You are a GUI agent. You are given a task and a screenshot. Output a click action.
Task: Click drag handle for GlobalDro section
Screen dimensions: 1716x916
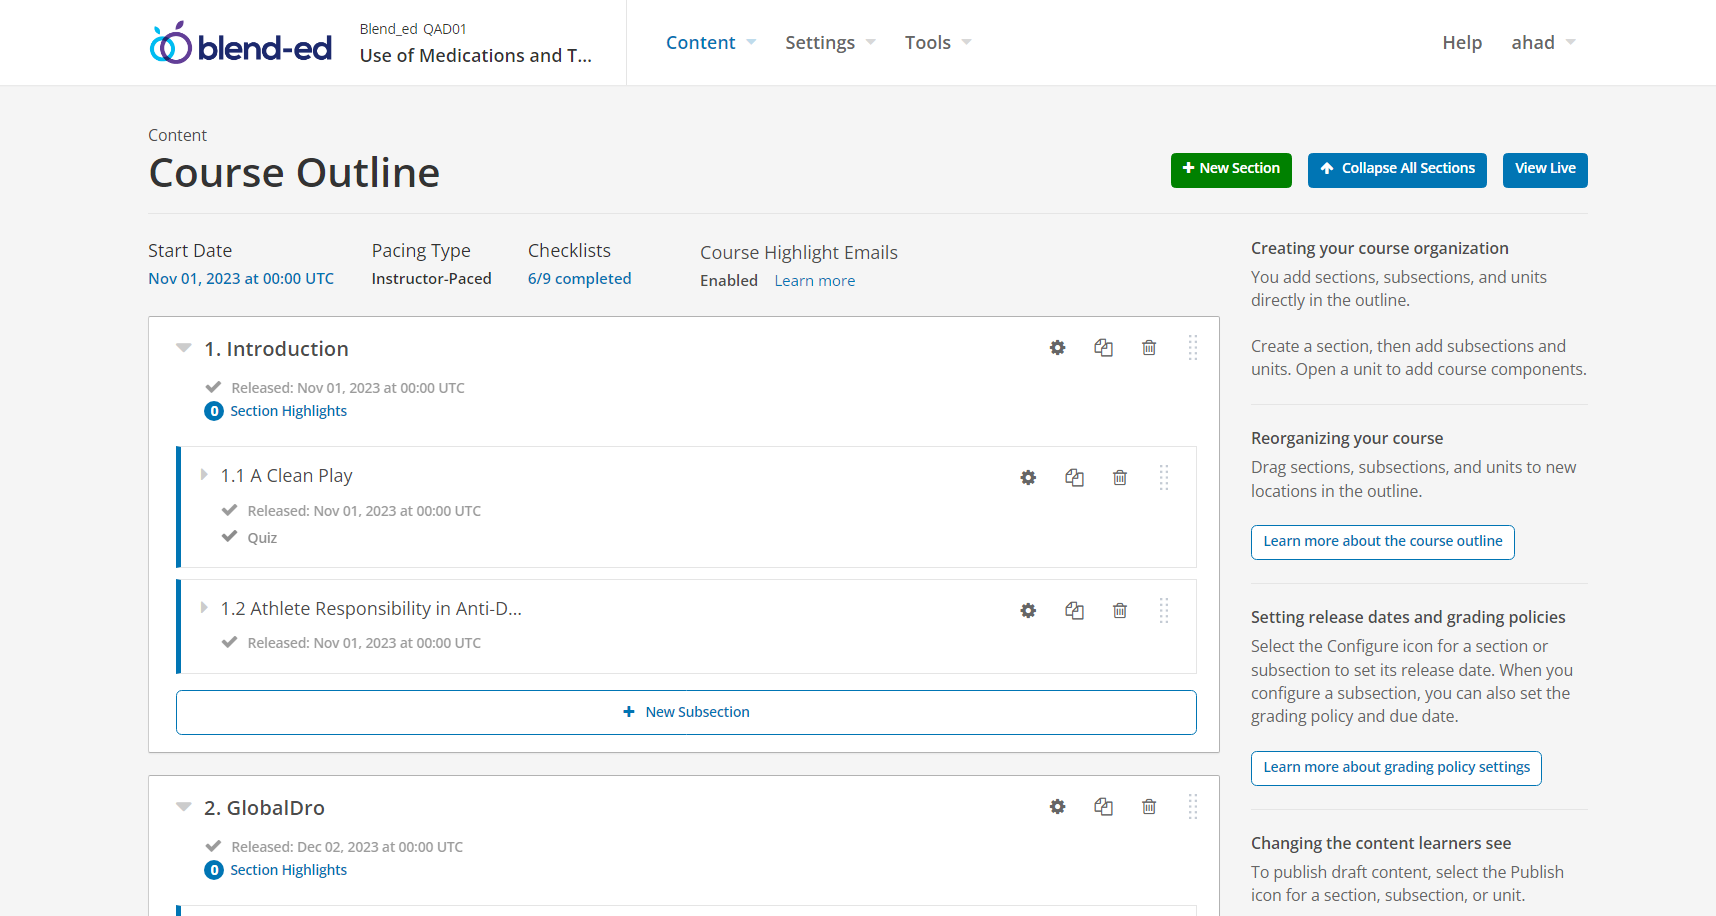coord(1192,807)
